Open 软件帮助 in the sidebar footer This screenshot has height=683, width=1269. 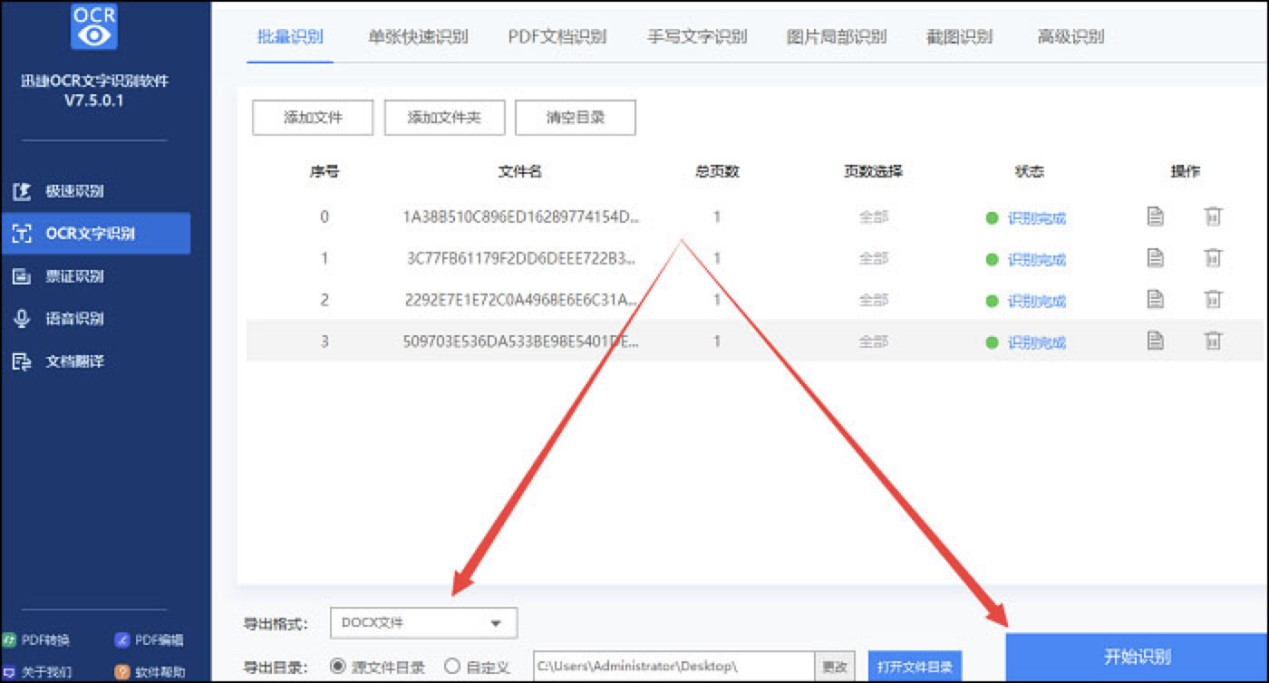pyautogui.click(x=149, y=672)
